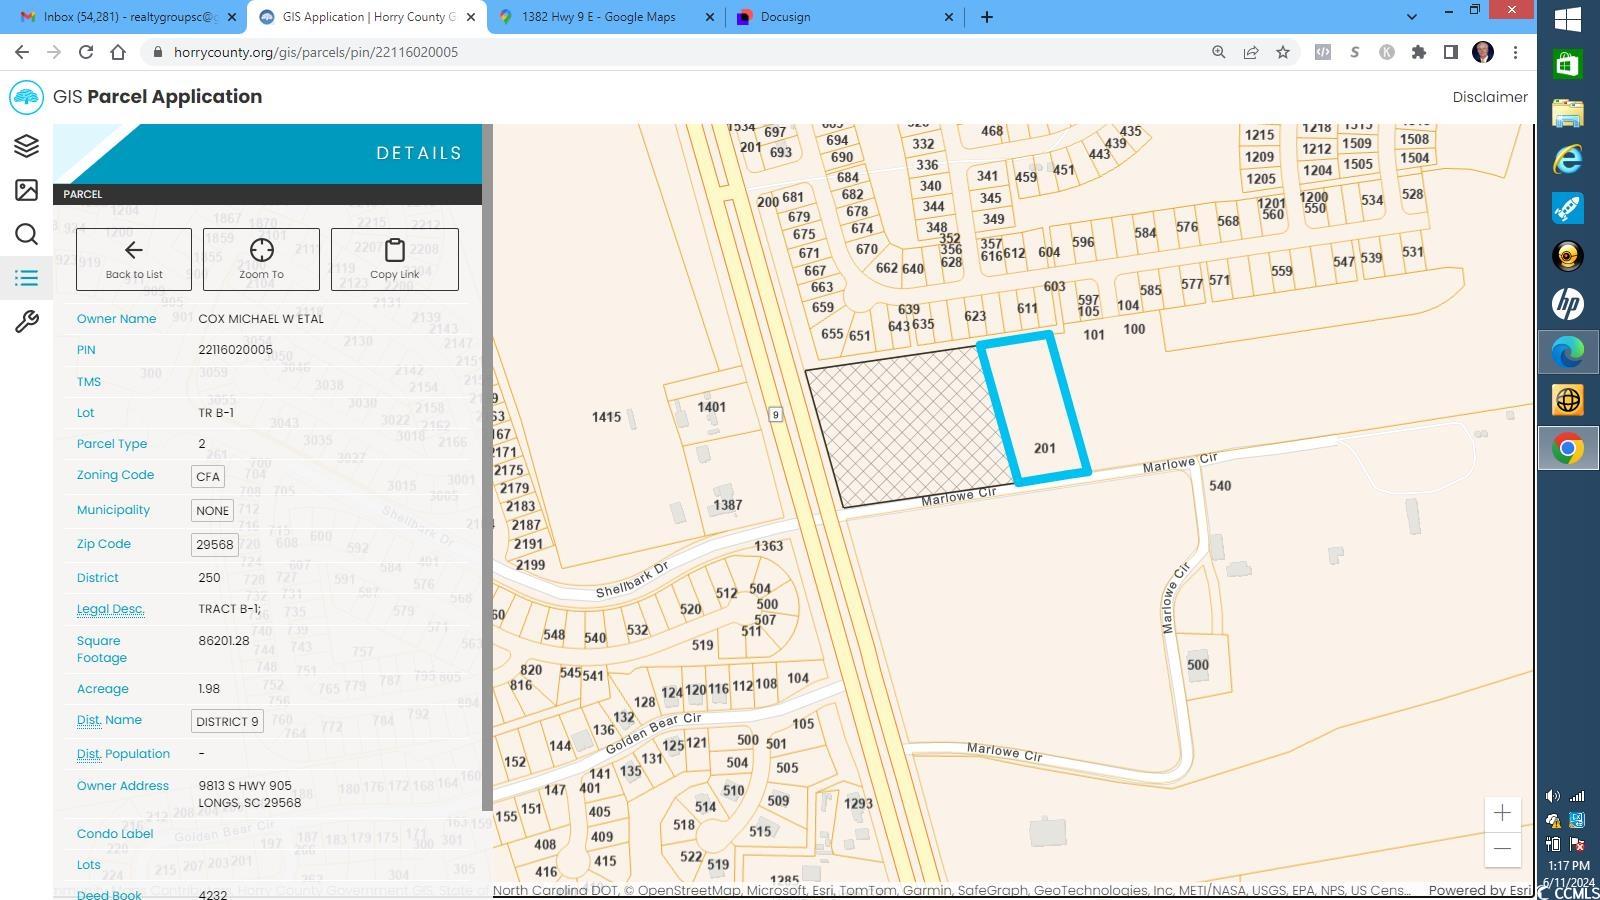Click Back to List button
This screenshot has height=900, width=1600.
pyautogui.click(x=134, y=259)
